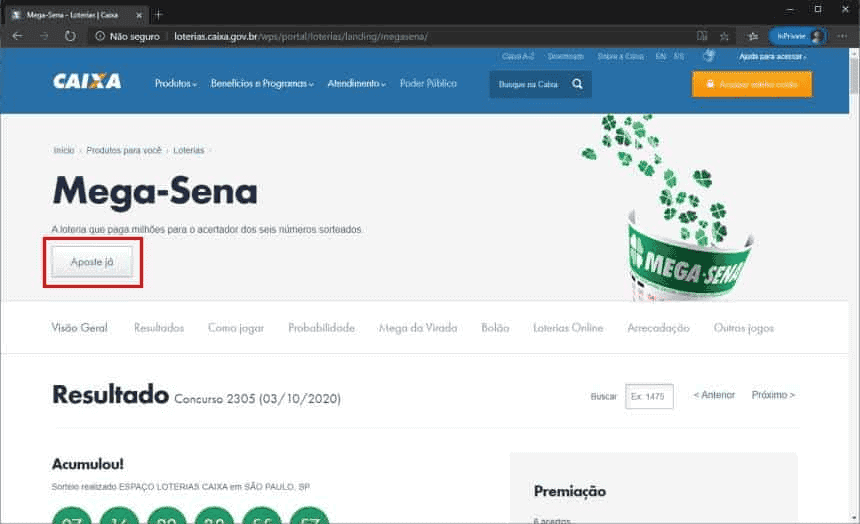Open the immersive reader icon in the address bar
The image size is (860, 524).
(701, 36)
